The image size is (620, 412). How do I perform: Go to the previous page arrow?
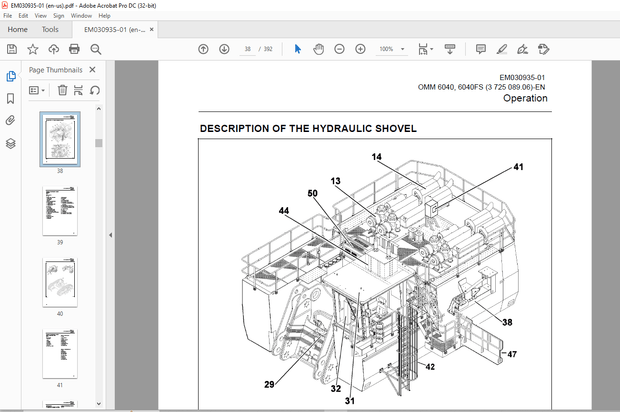(x=203, y=49)
